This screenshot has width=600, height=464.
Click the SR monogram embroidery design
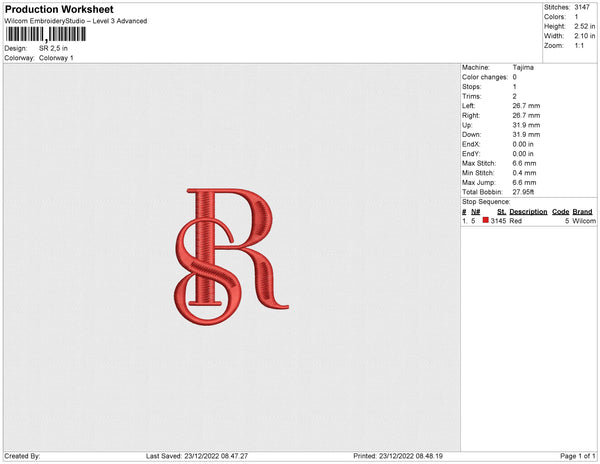pyautogui.click(x=231, y=254)
